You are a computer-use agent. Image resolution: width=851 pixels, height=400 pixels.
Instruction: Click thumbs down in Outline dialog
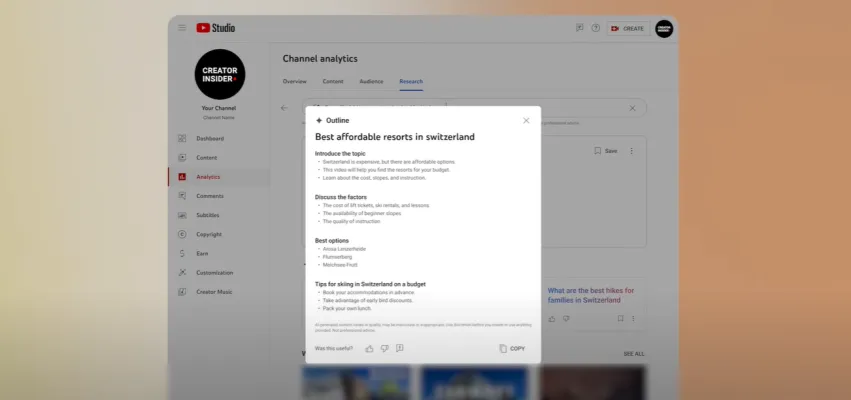click(384, 348)
